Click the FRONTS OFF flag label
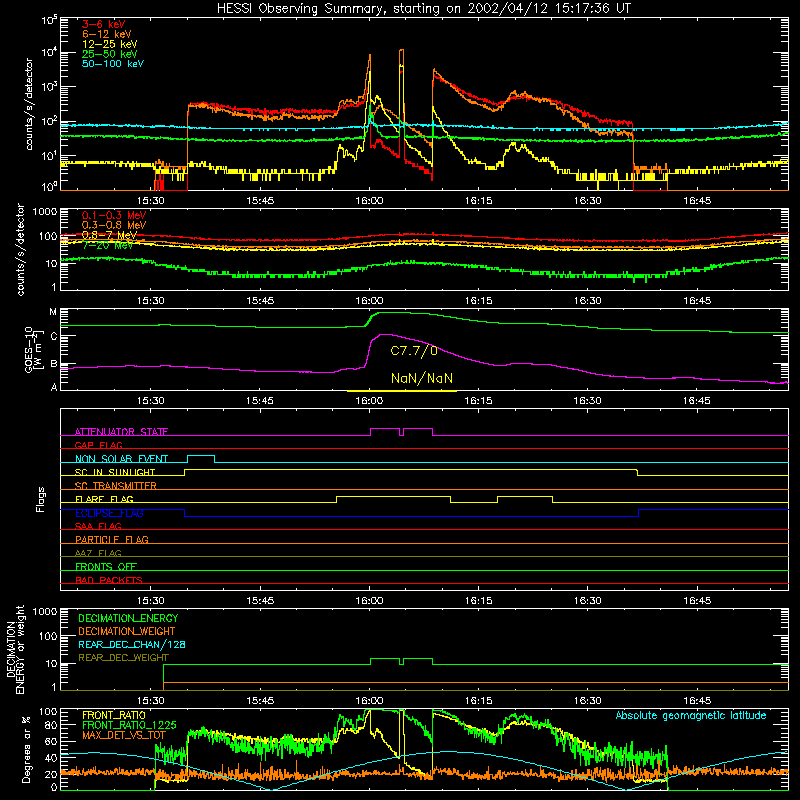Image resolution: width=800 pixels, height=800 pixels. (x=106, y=566)
